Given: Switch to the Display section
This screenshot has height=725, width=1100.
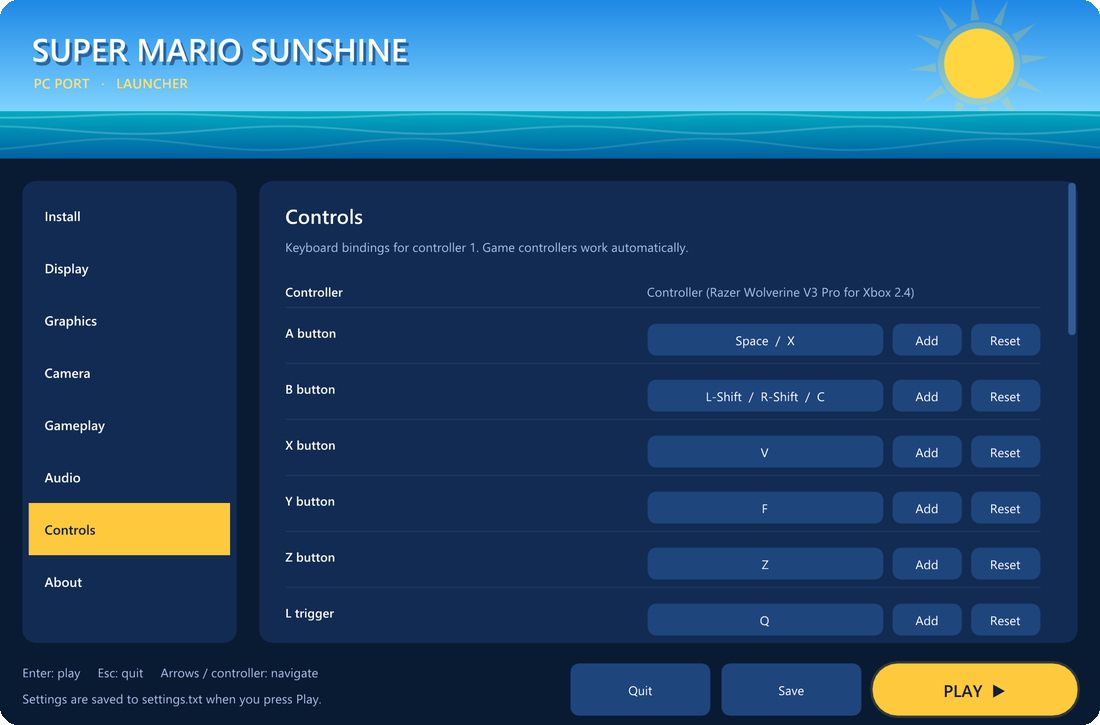Looking at the screenshot, I should [129, 269].
